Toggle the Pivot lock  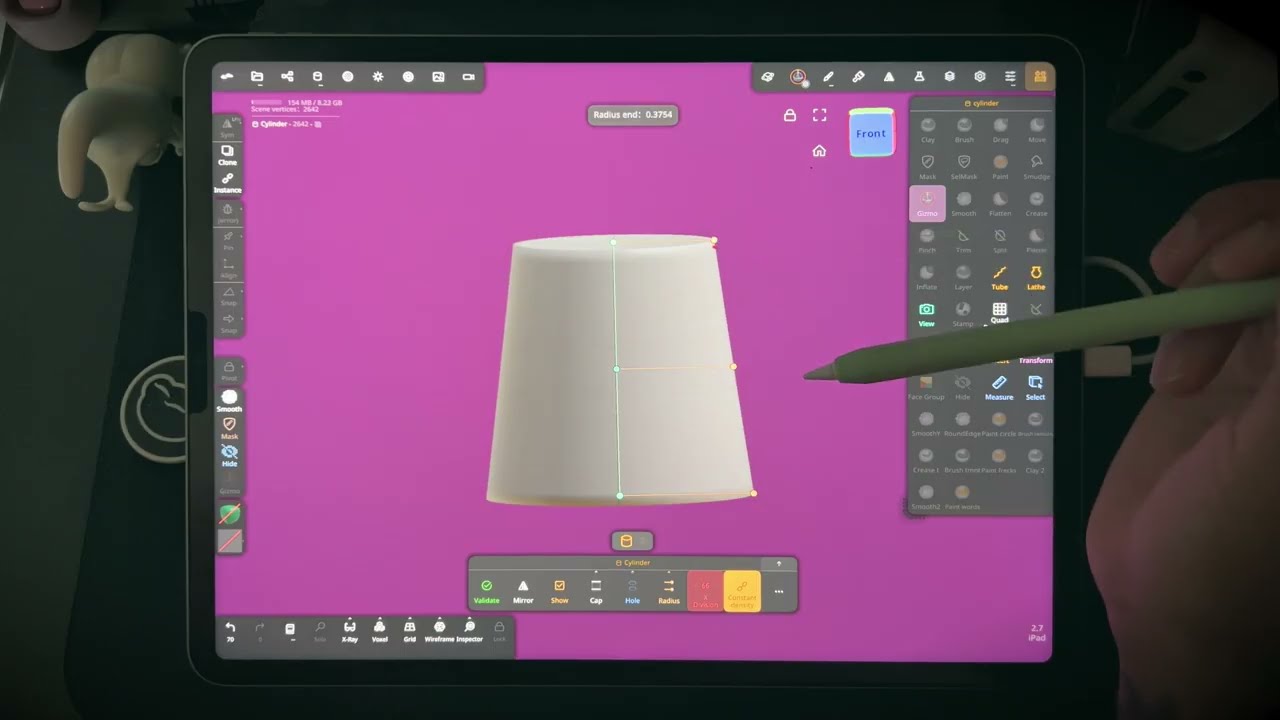click(229, 371)
